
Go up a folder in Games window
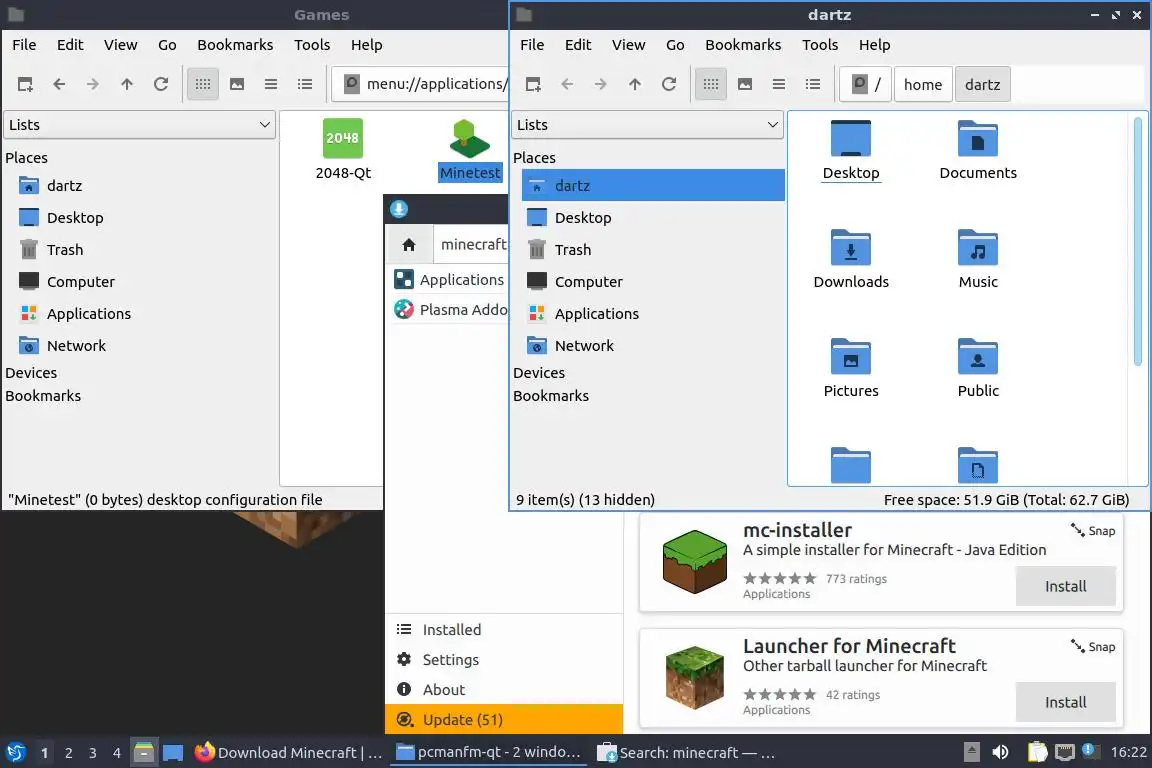pos(126,84)
